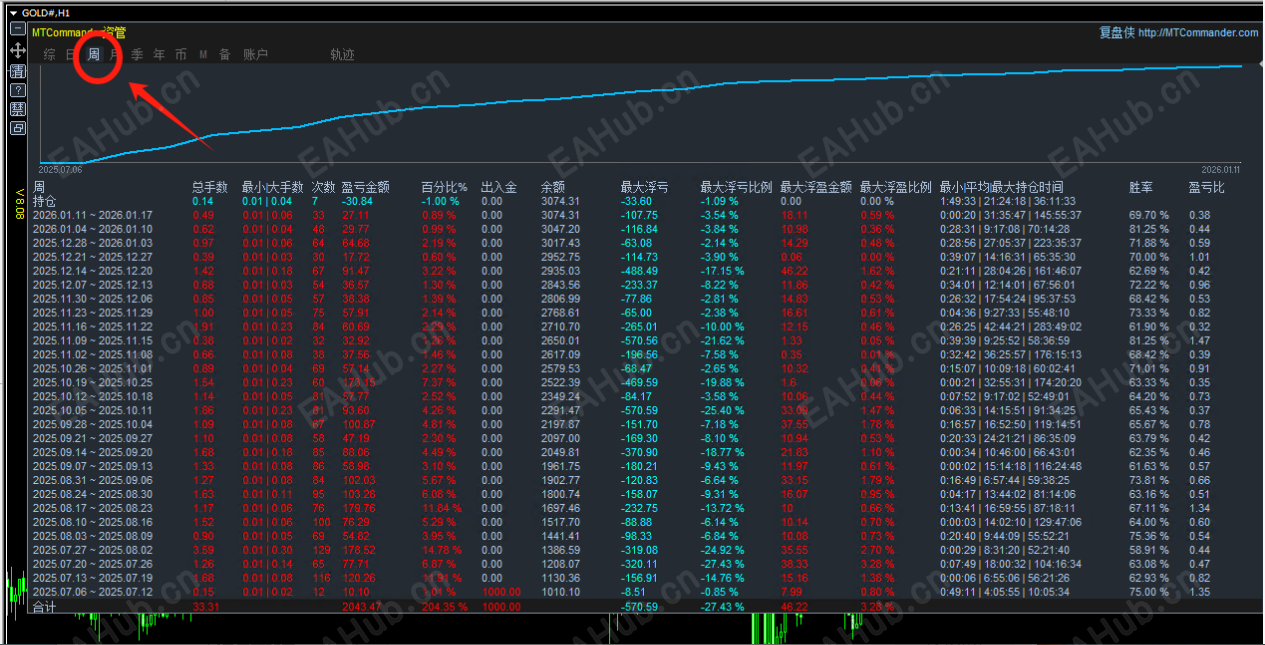The image size is (1265, 645).
Task: Select week row 2025.08.31 ~ 2025.09.06
Action: [x=93, y=480]
